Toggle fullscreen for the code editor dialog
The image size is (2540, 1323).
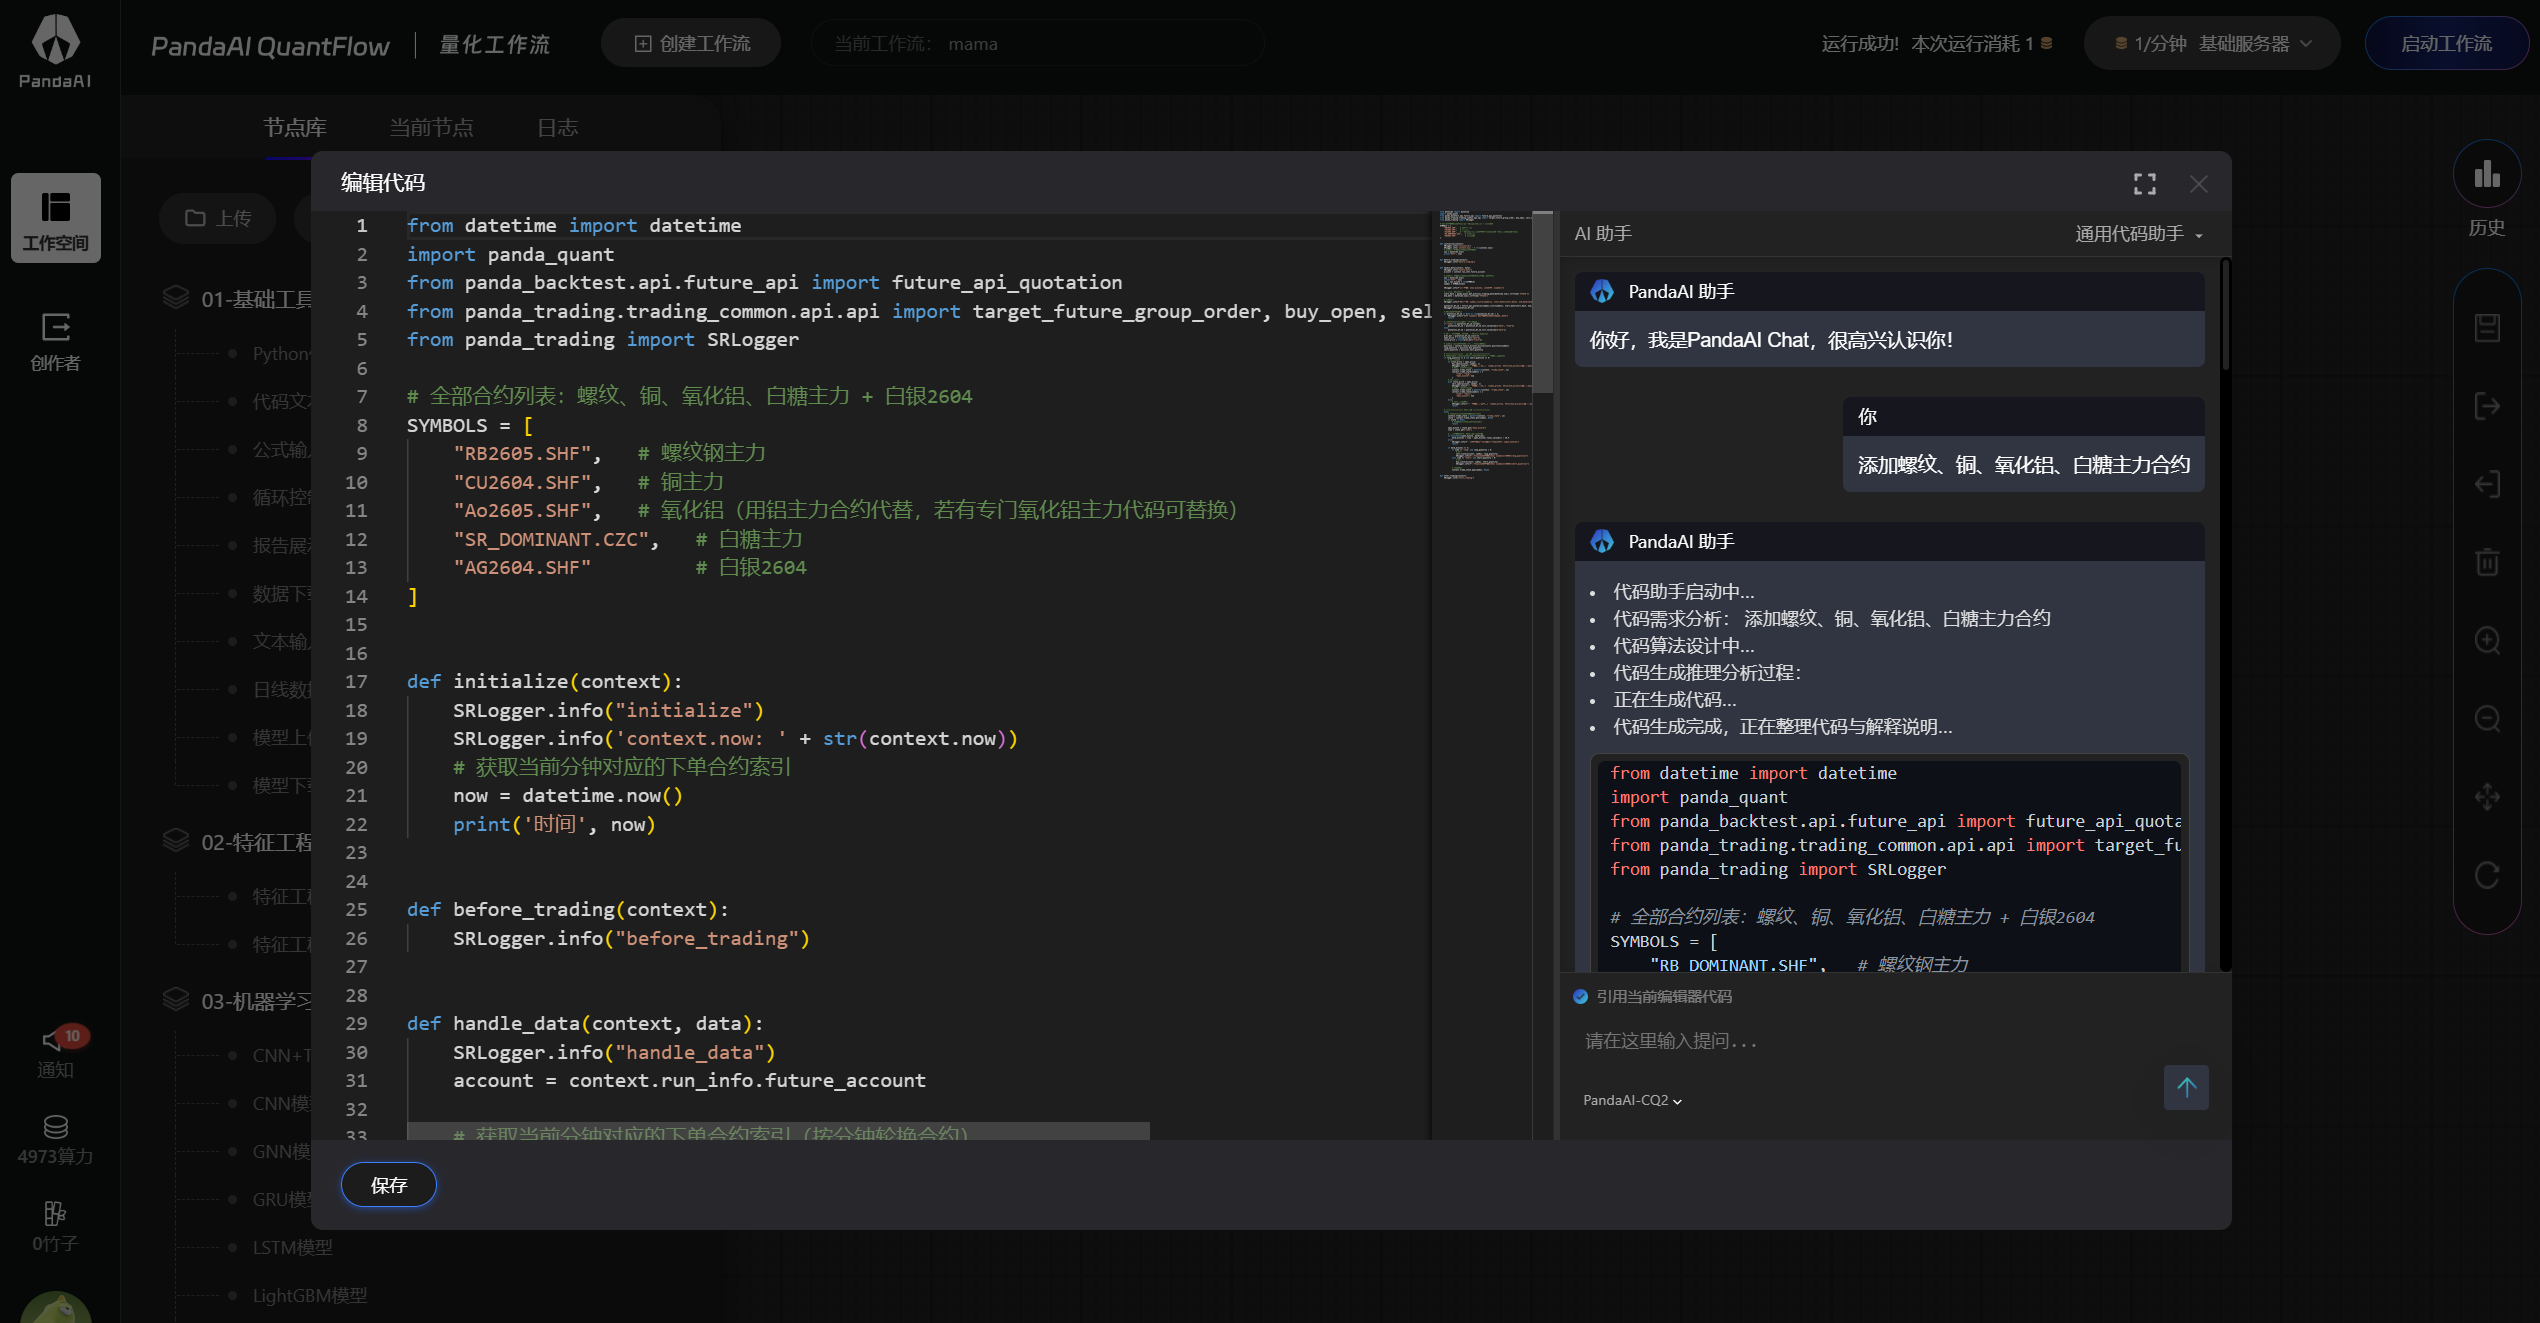point(2145,184)
